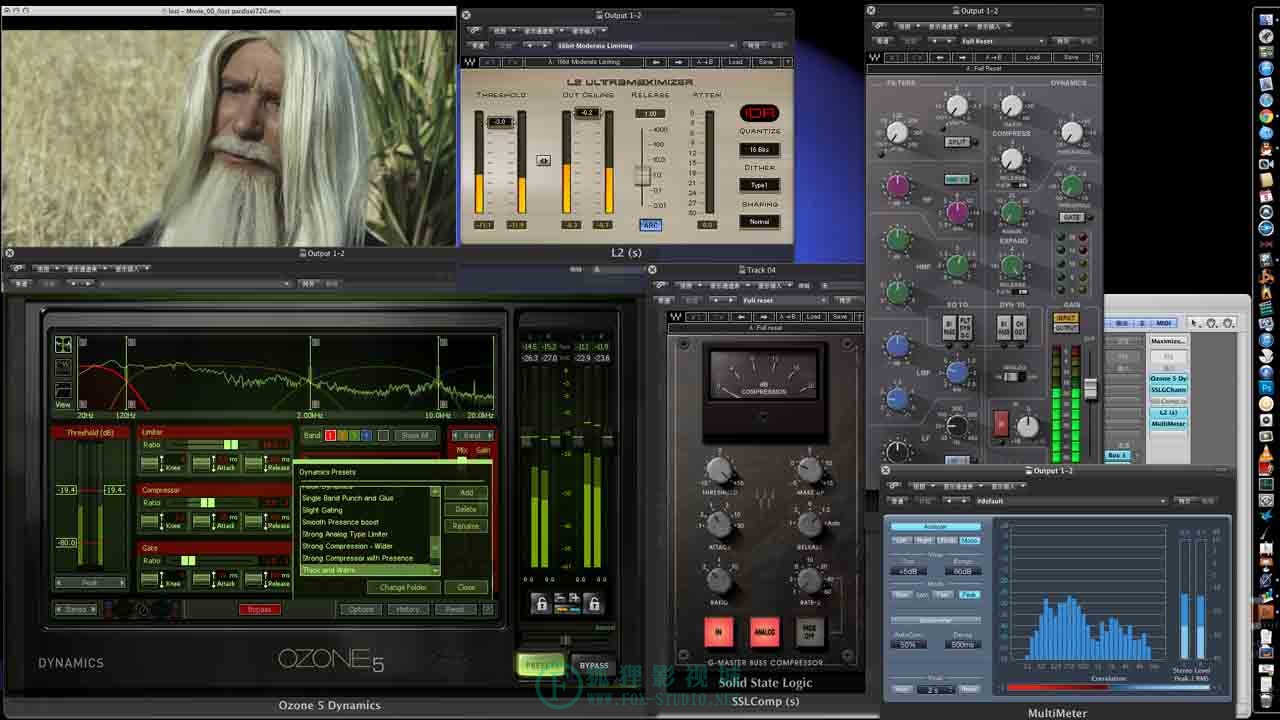
Task: Toggle FADE OFF button on SSL compressor
Action: click(810, 631)
